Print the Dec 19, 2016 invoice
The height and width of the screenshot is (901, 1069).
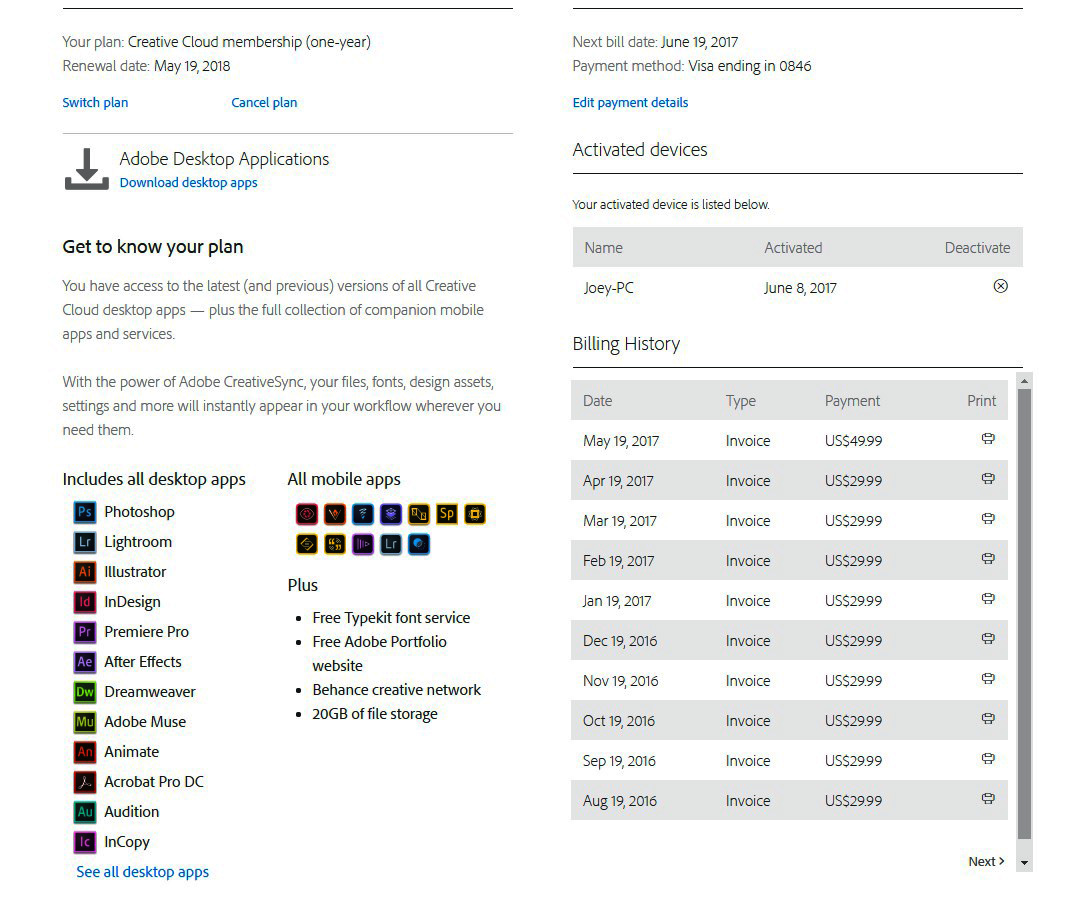coord(988,639)
